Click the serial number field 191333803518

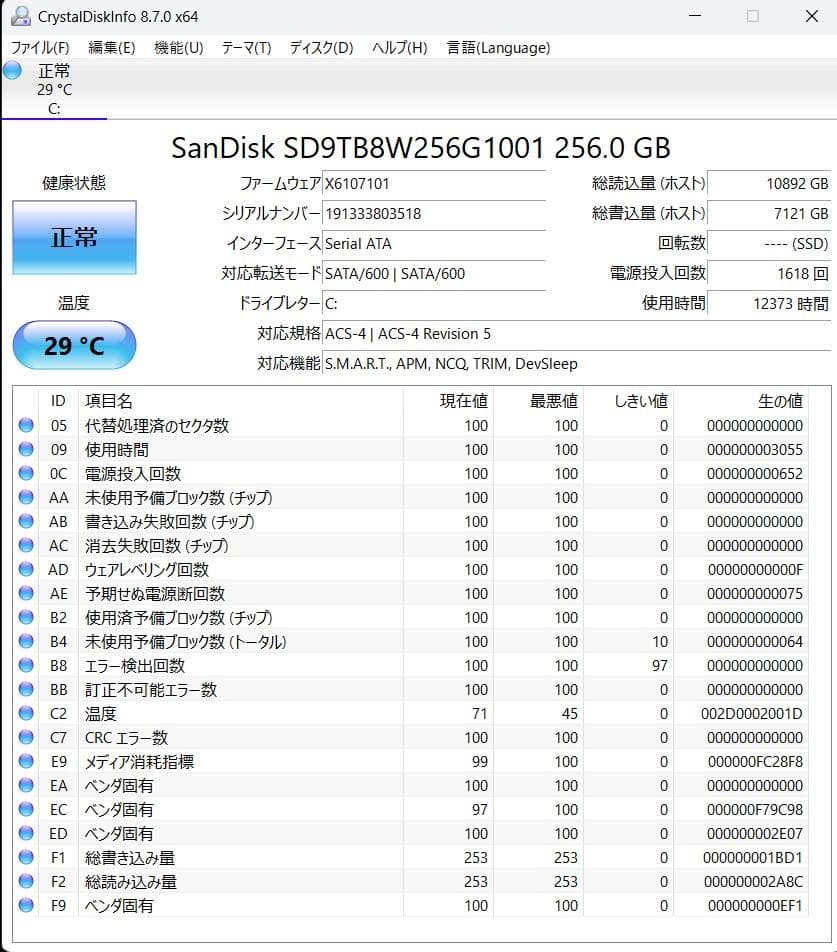pyautogui.click(x=433, y=213)
